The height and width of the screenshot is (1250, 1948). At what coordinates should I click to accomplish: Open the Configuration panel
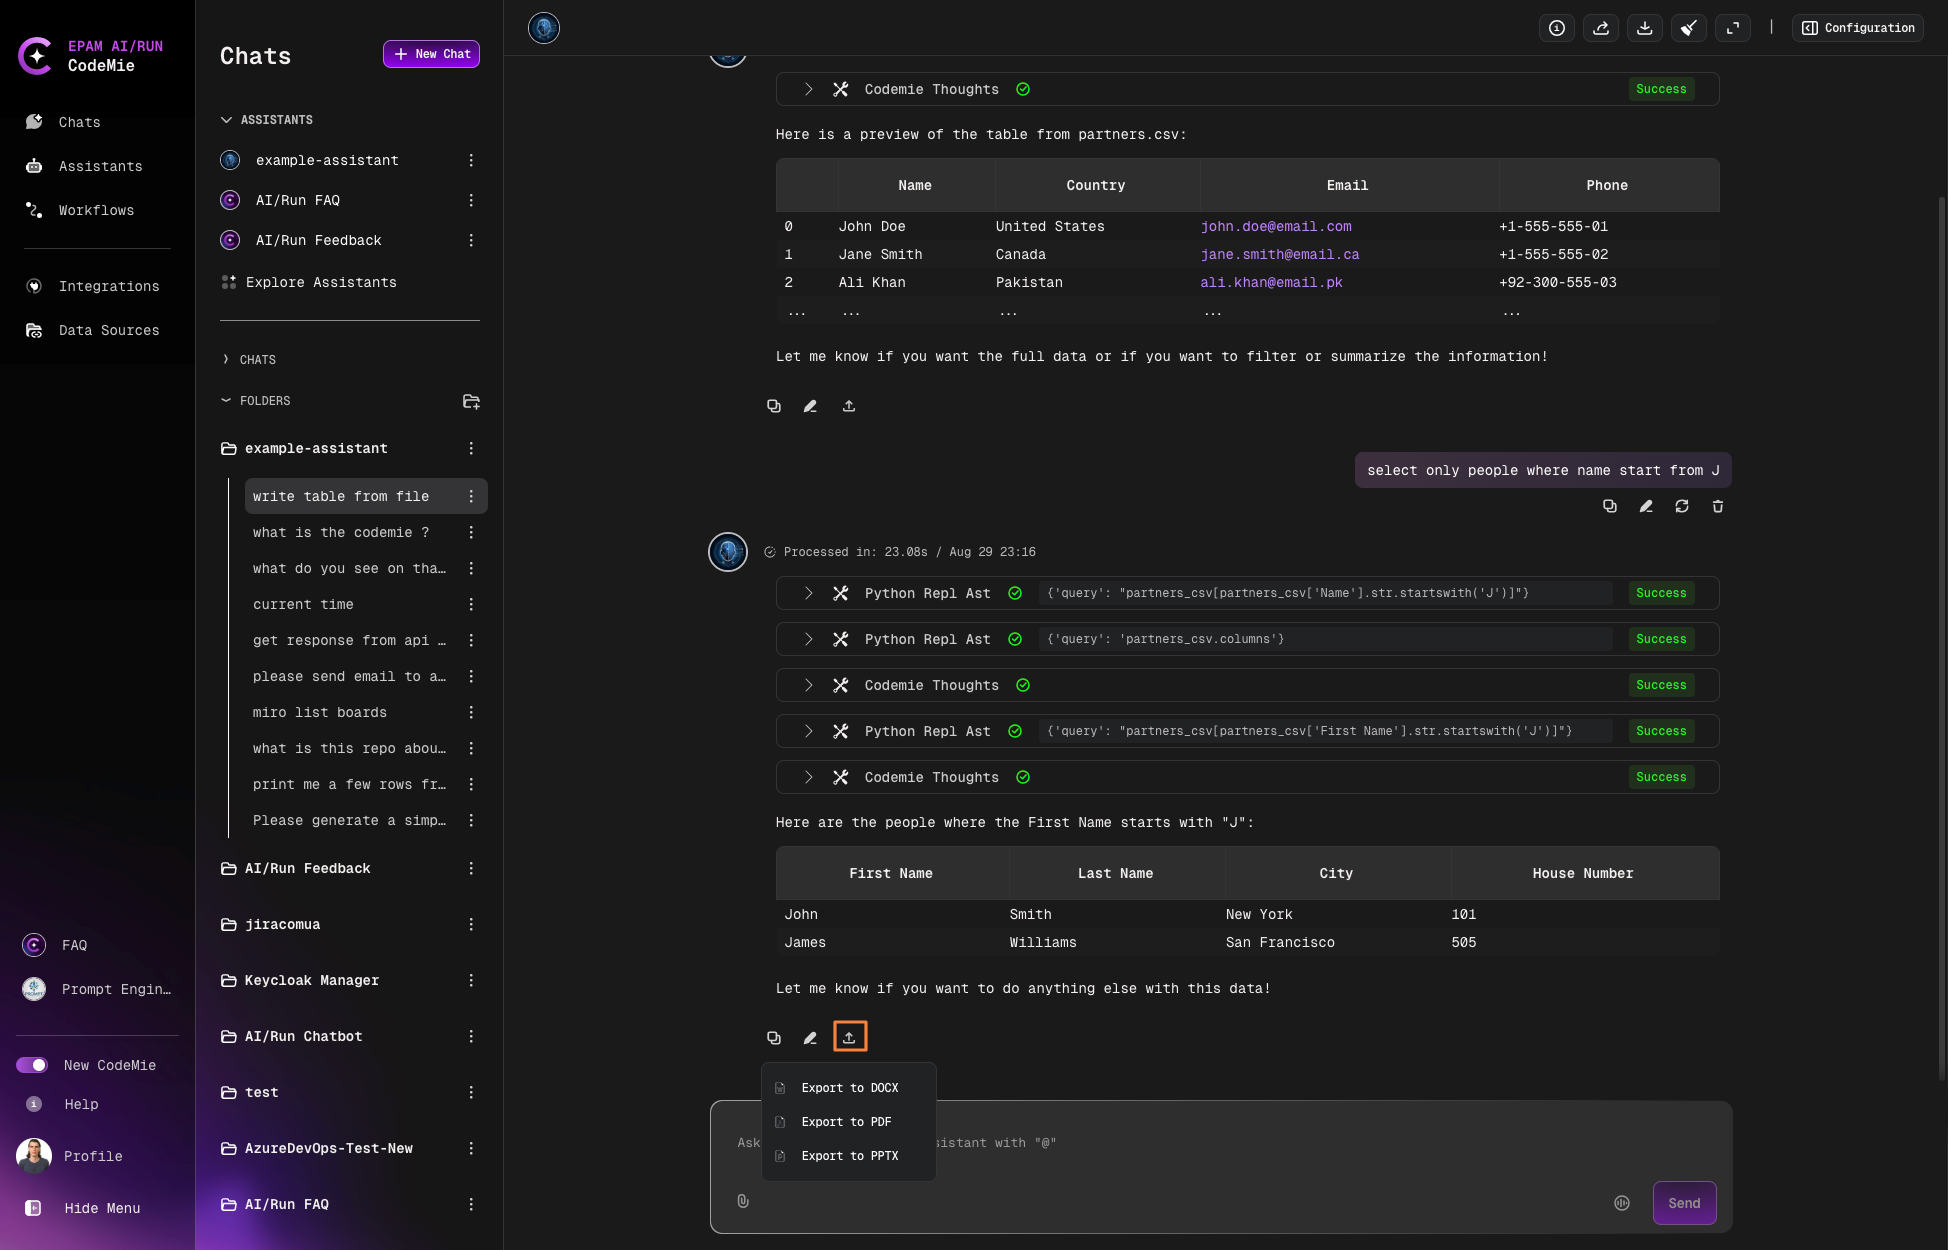coord(1858,28)
